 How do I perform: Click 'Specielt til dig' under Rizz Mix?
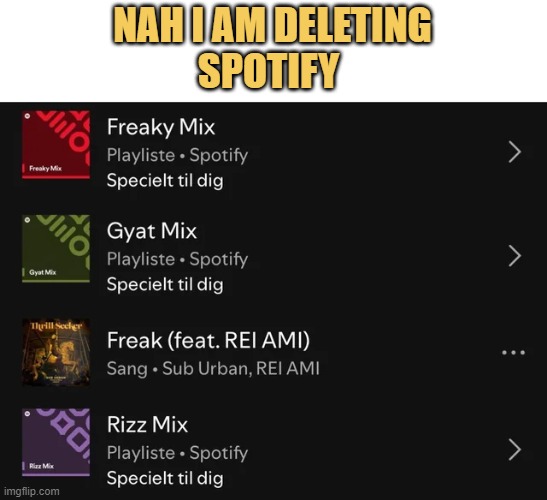click(x=165, y=478)
